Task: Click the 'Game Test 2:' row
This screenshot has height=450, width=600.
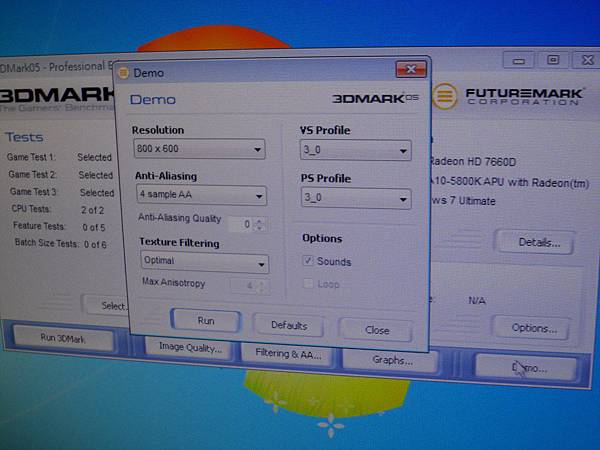Action: point(60,175)
